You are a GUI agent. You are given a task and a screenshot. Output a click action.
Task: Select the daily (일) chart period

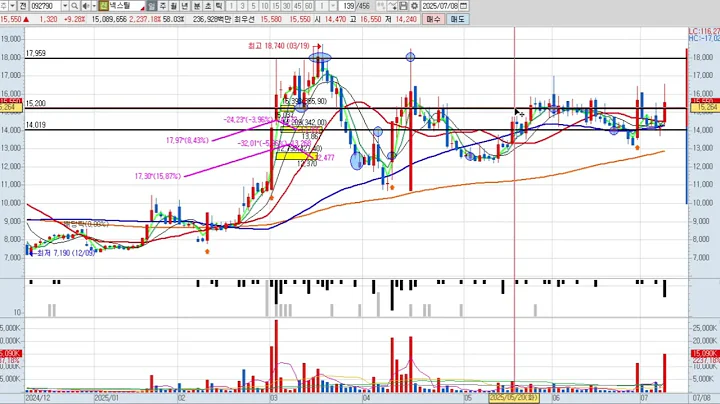pos(152,6)
